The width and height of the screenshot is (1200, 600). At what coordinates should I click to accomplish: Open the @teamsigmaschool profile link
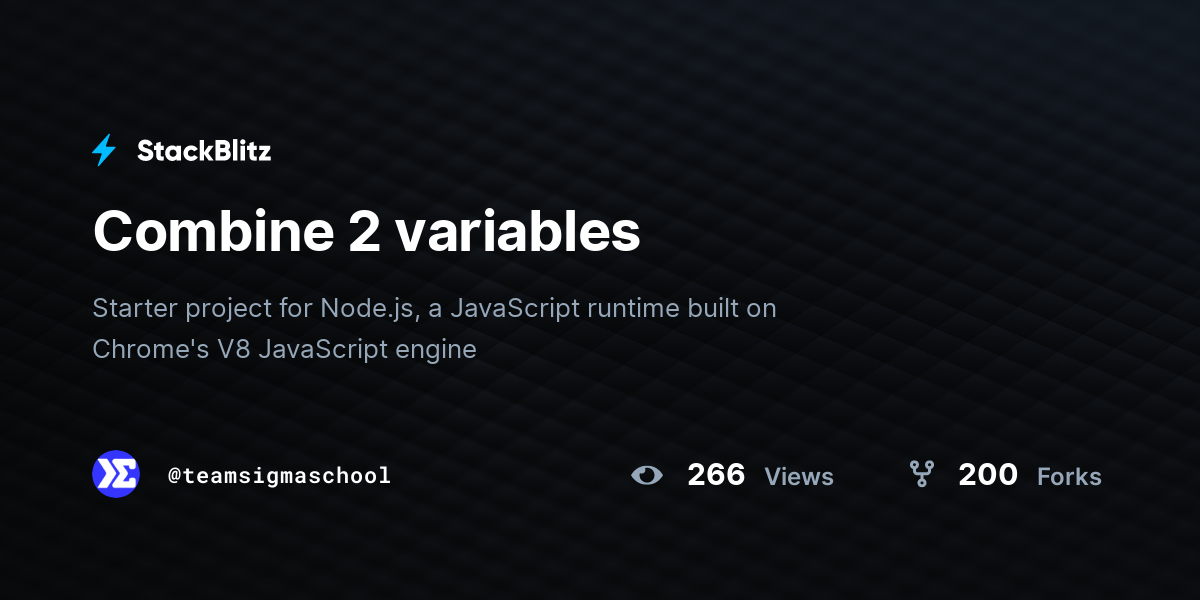click(279, 476)
